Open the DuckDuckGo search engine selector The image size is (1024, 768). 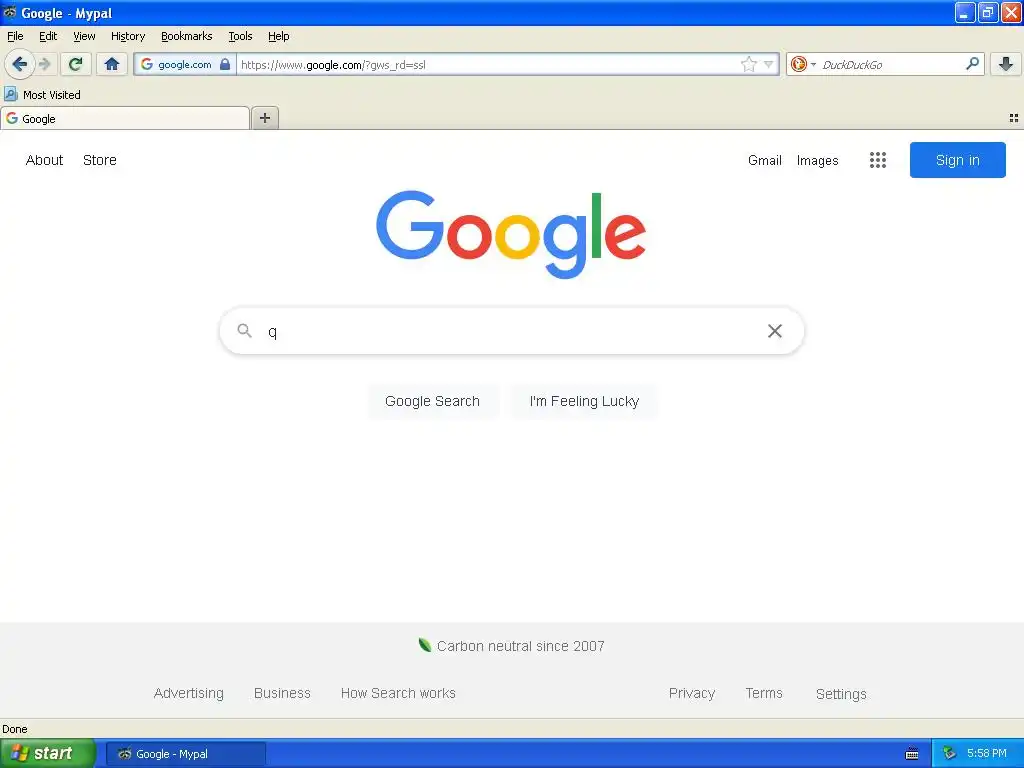pyautogui.click(x=803, y=64)
